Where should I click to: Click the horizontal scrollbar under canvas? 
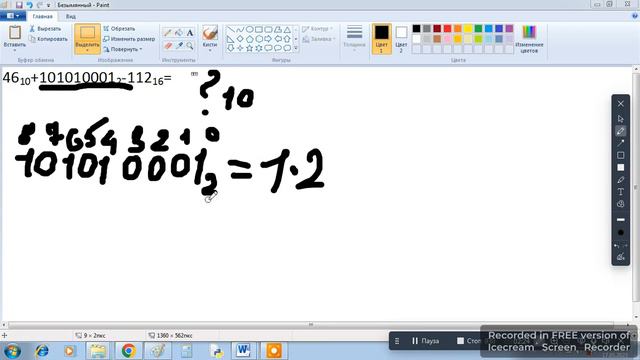311,325
